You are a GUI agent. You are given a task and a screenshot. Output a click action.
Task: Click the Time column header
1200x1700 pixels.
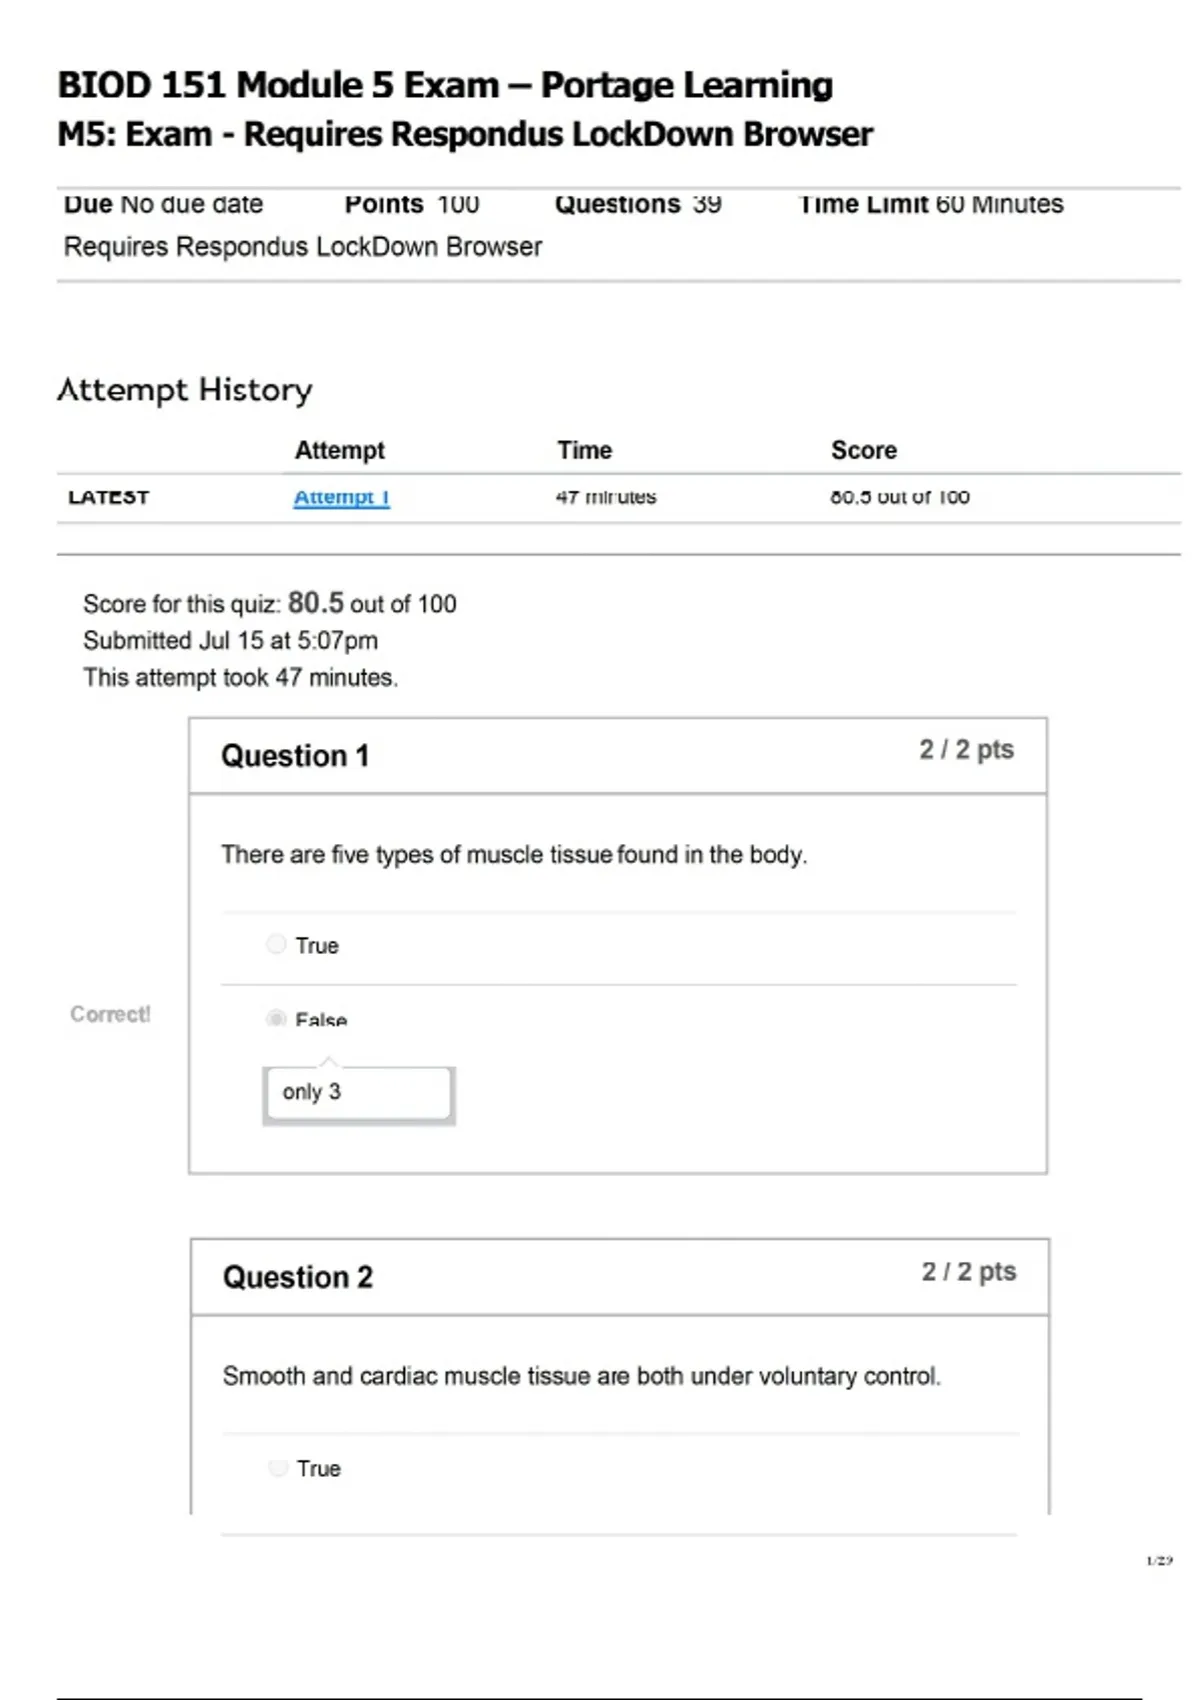584,450
